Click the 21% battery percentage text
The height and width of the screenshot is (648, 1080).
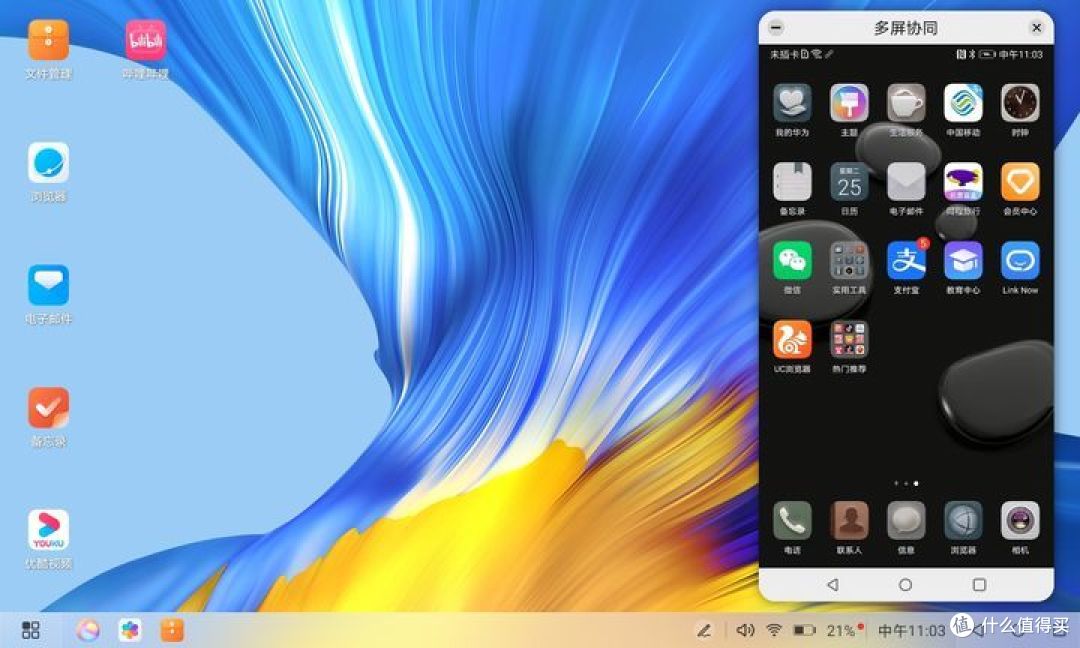[841, 630]
